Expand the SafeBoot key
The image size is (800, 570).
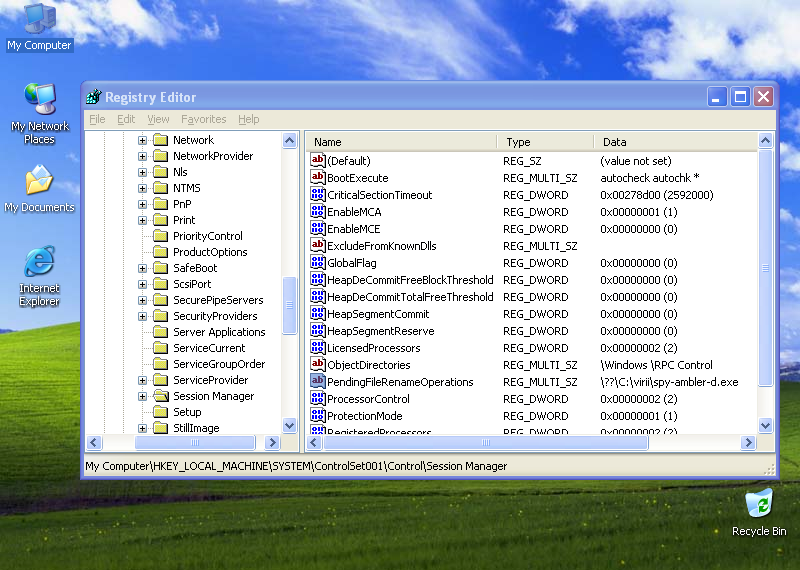pyautogui.click(x=142, y=268)
